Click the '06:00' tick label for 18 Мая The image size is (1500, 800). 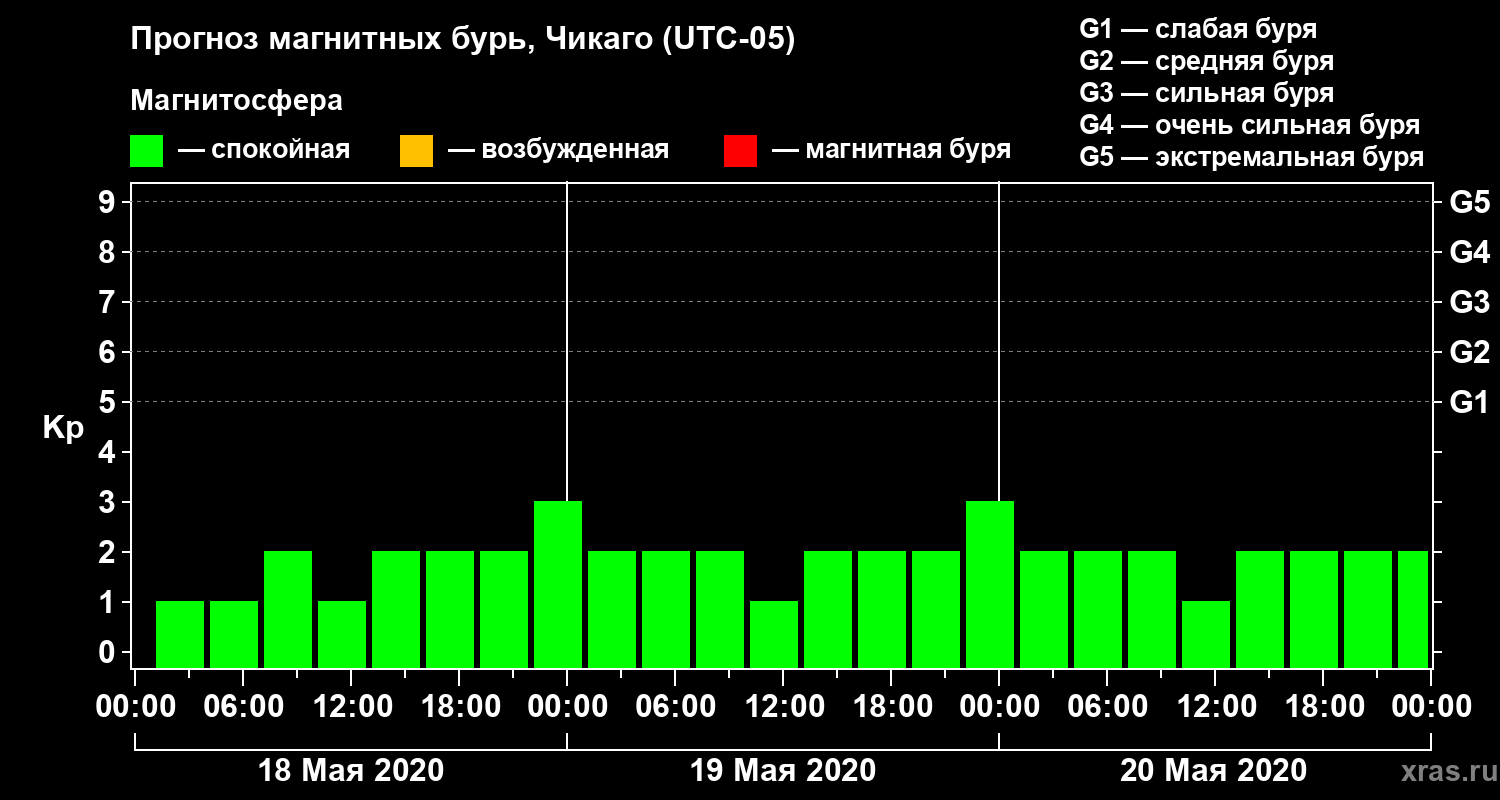point(243,706)
